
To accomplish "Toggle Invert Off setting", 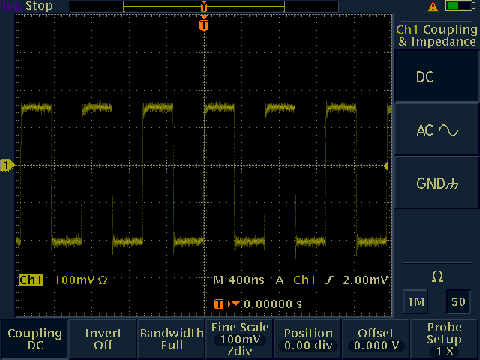I will tap(103, 339).
